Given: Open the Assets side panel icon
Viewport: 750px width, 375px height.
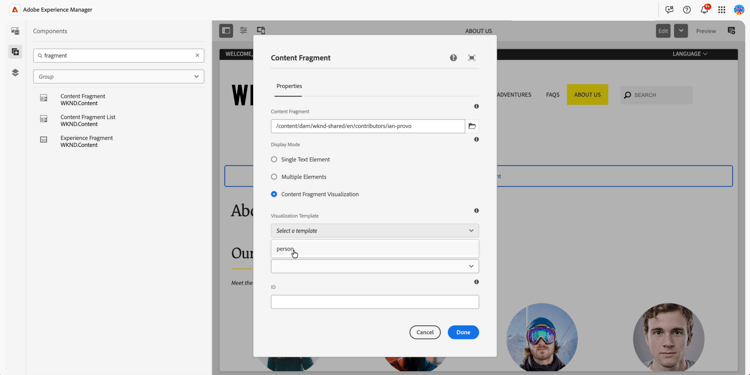Looking at the screenshot, I should coord(15,31).
